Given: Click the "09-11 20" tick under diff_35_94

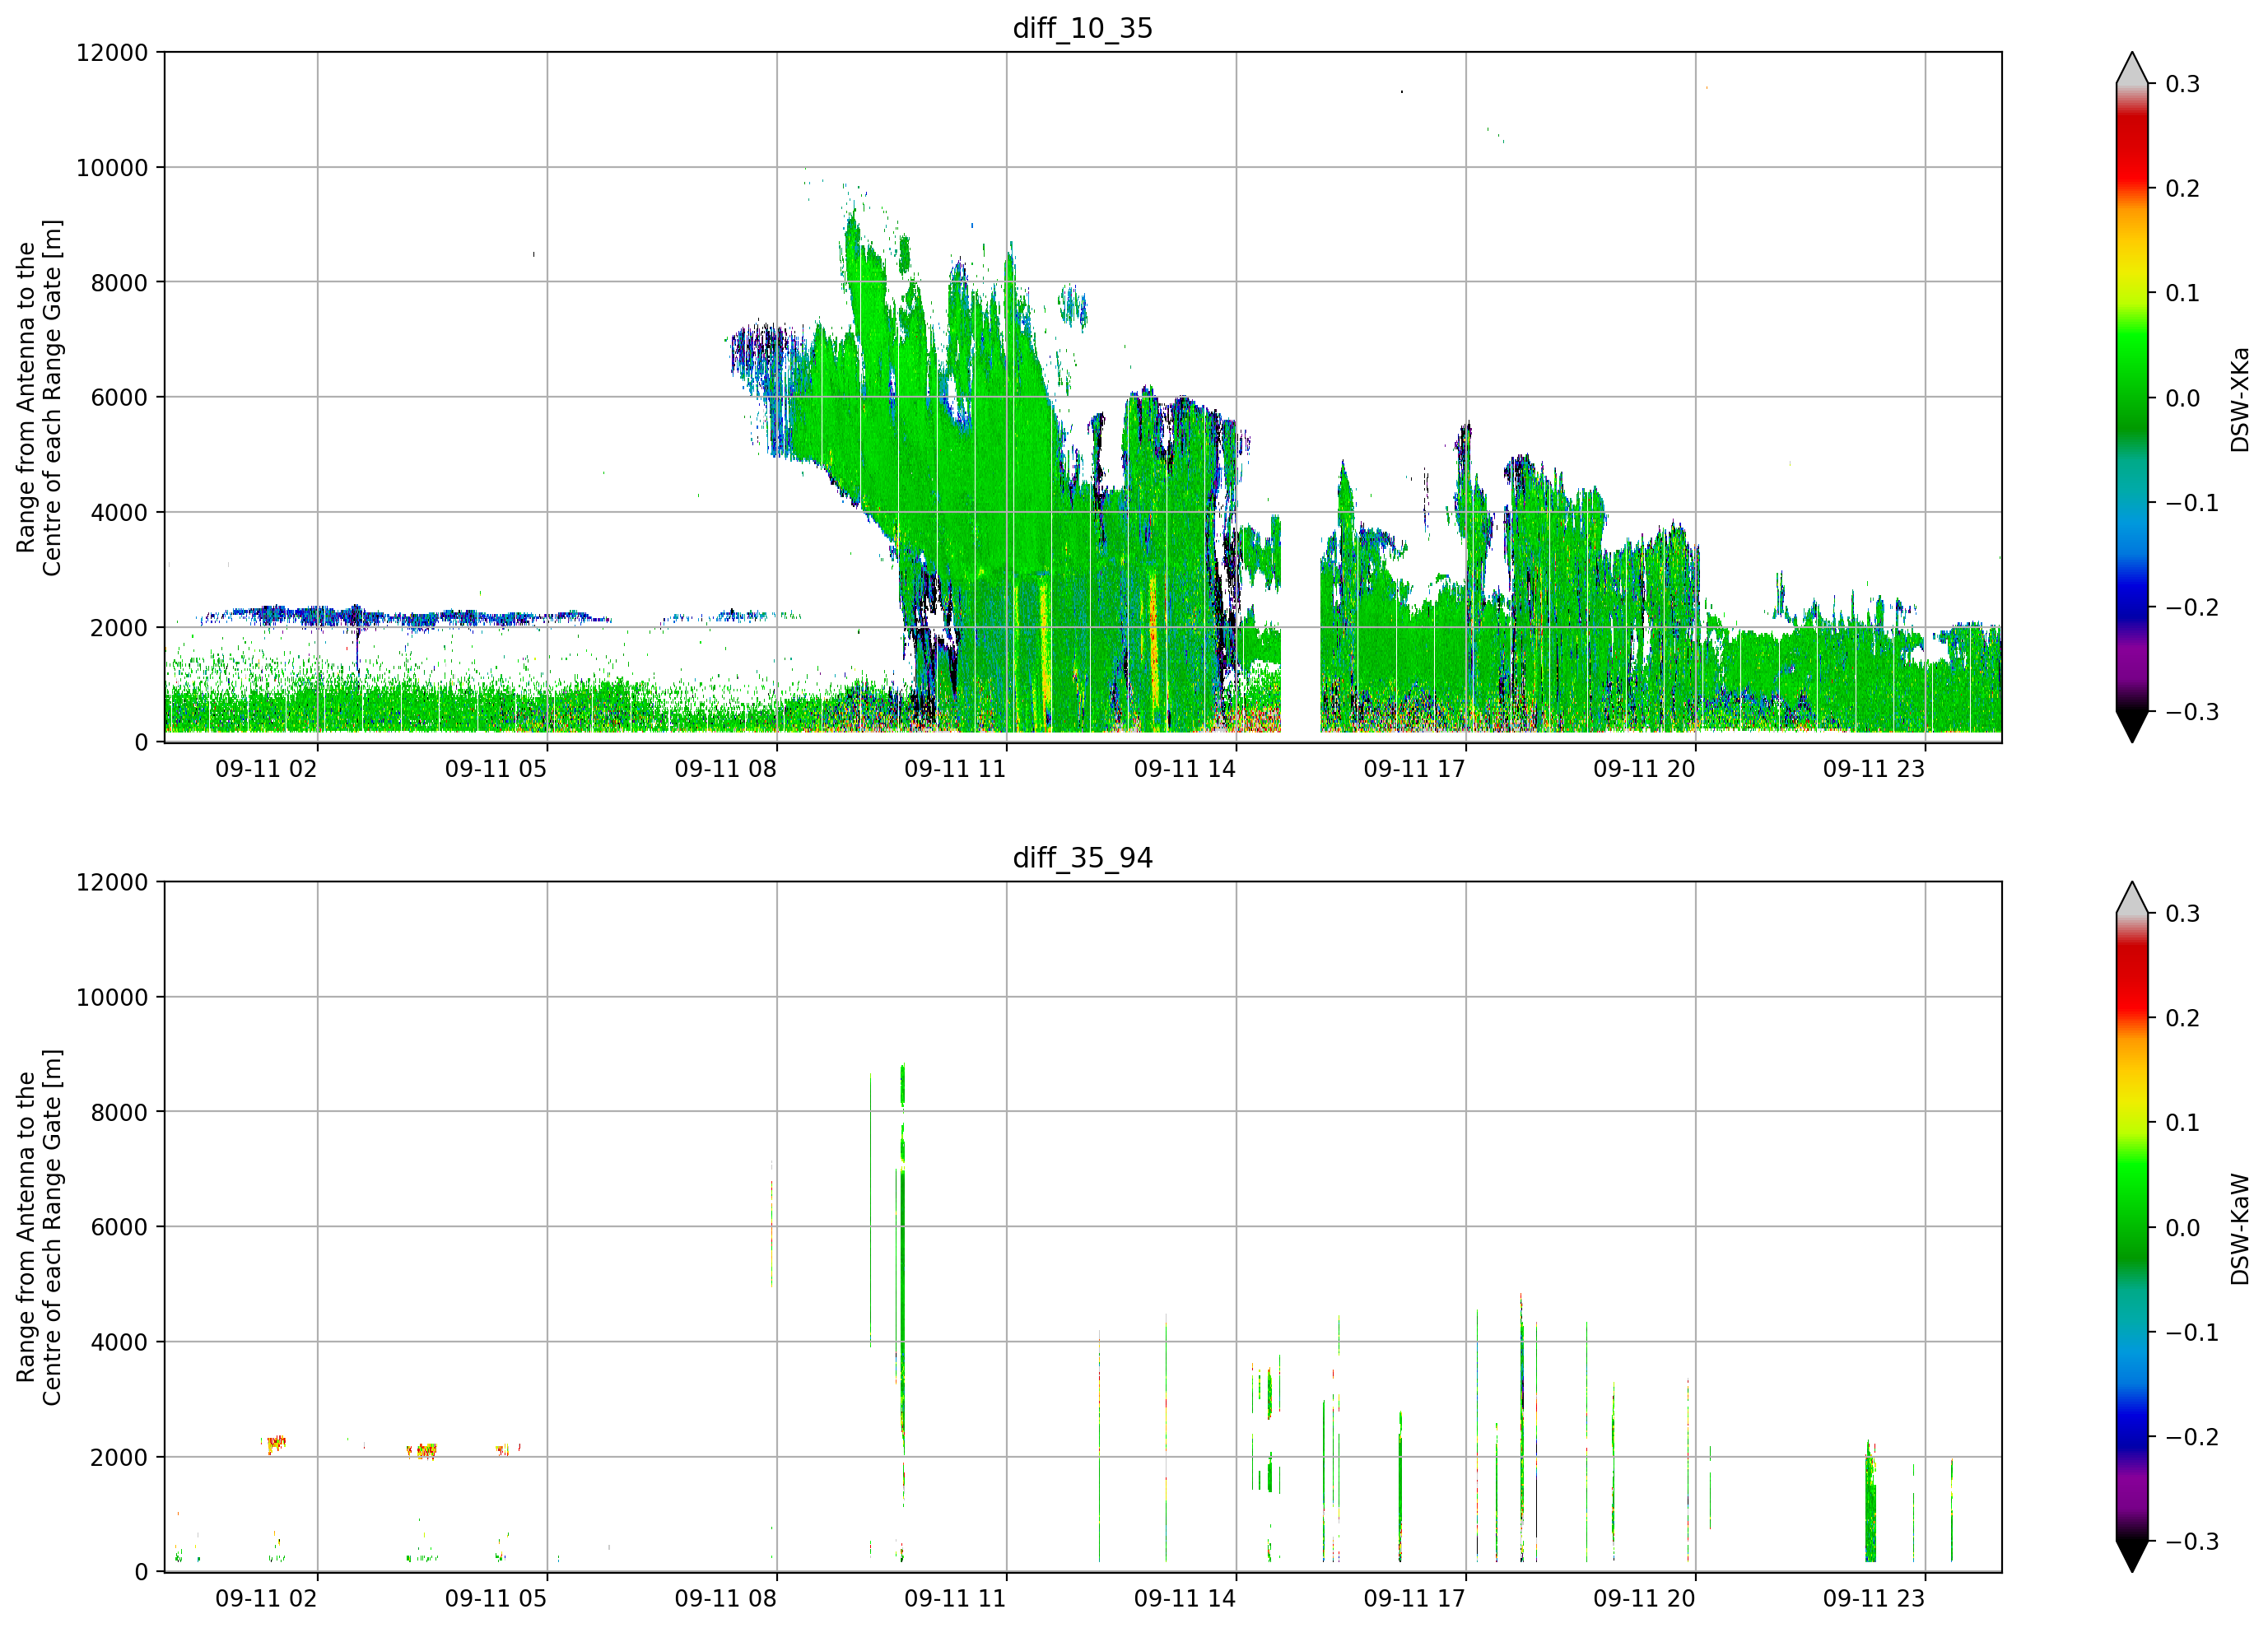Looking at the screenshot, I should (x=1644, y=1598).
